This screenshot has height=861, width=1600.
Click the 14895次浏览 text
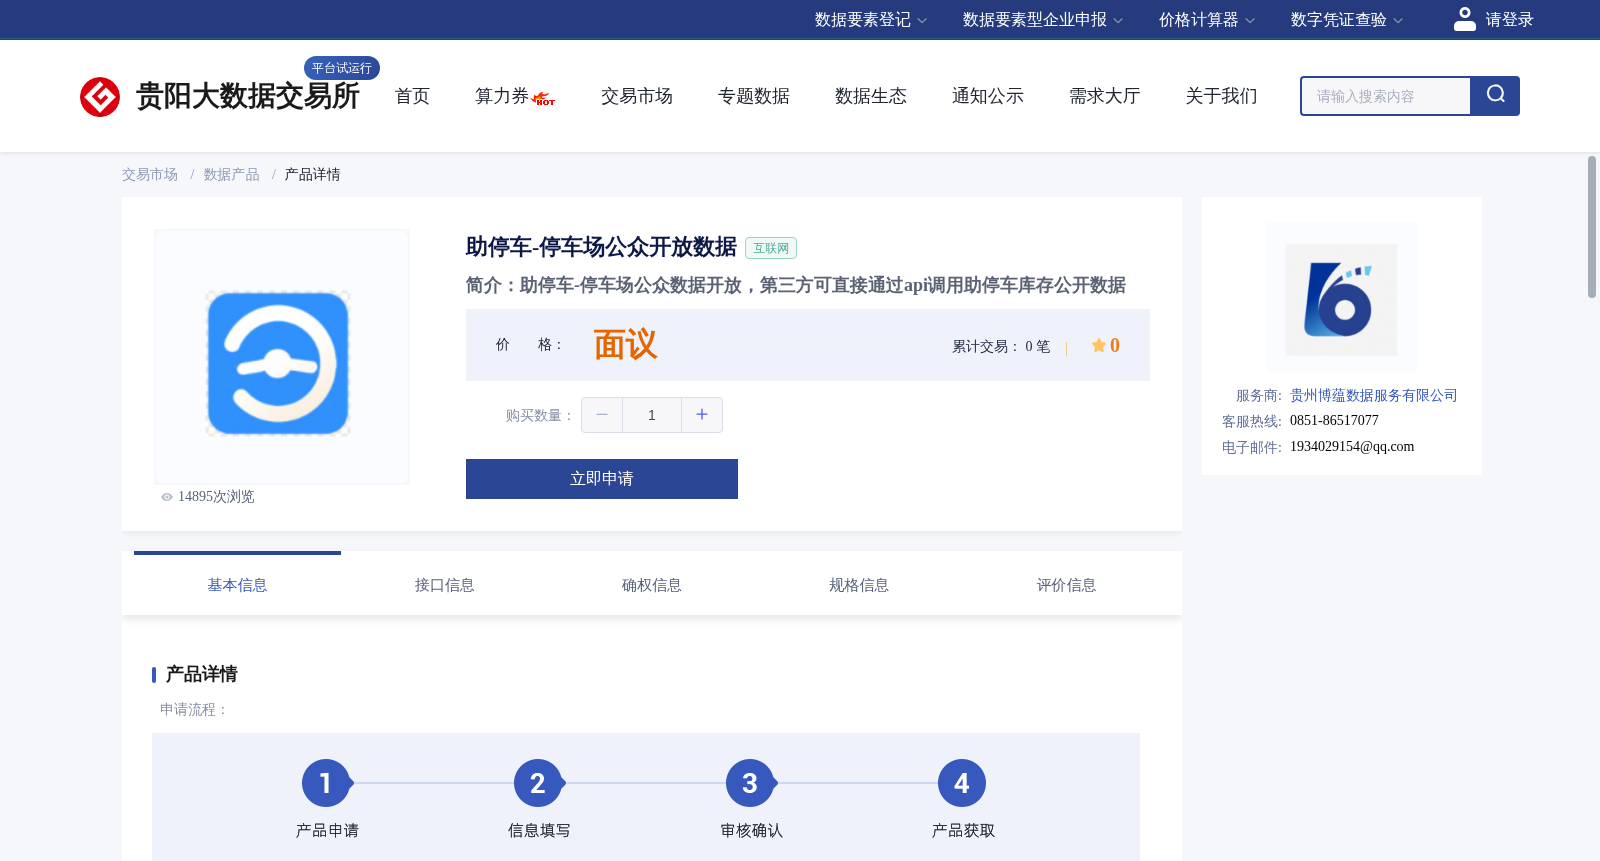(x=216, y=497)
